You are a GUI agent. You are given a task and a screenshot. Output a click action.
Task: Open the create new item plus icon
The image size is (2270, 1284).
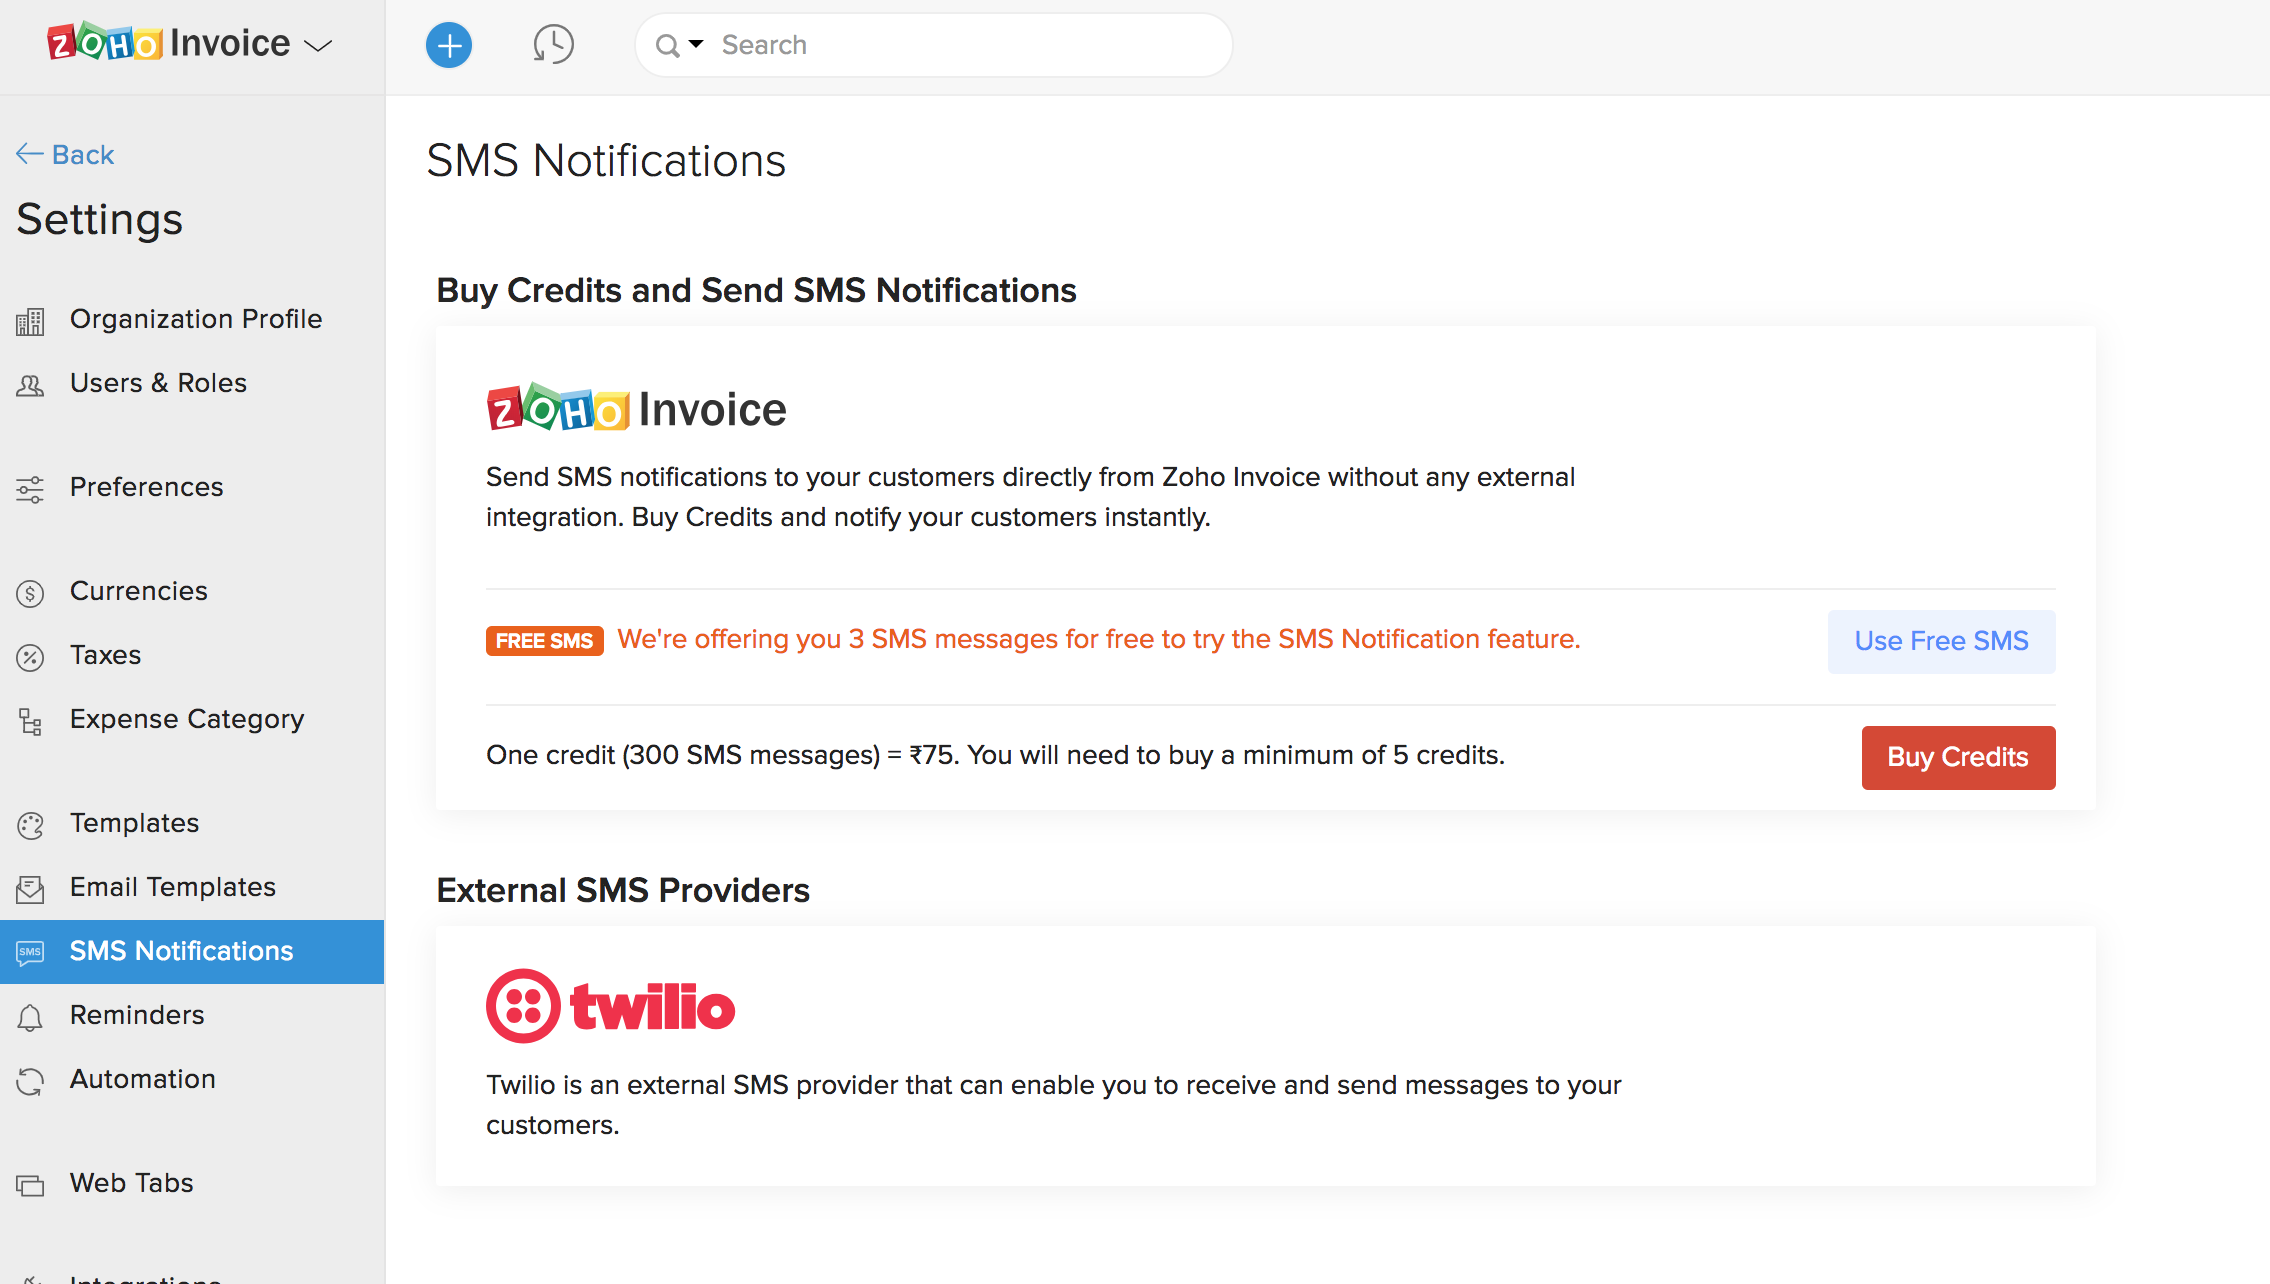click(448, 45)
